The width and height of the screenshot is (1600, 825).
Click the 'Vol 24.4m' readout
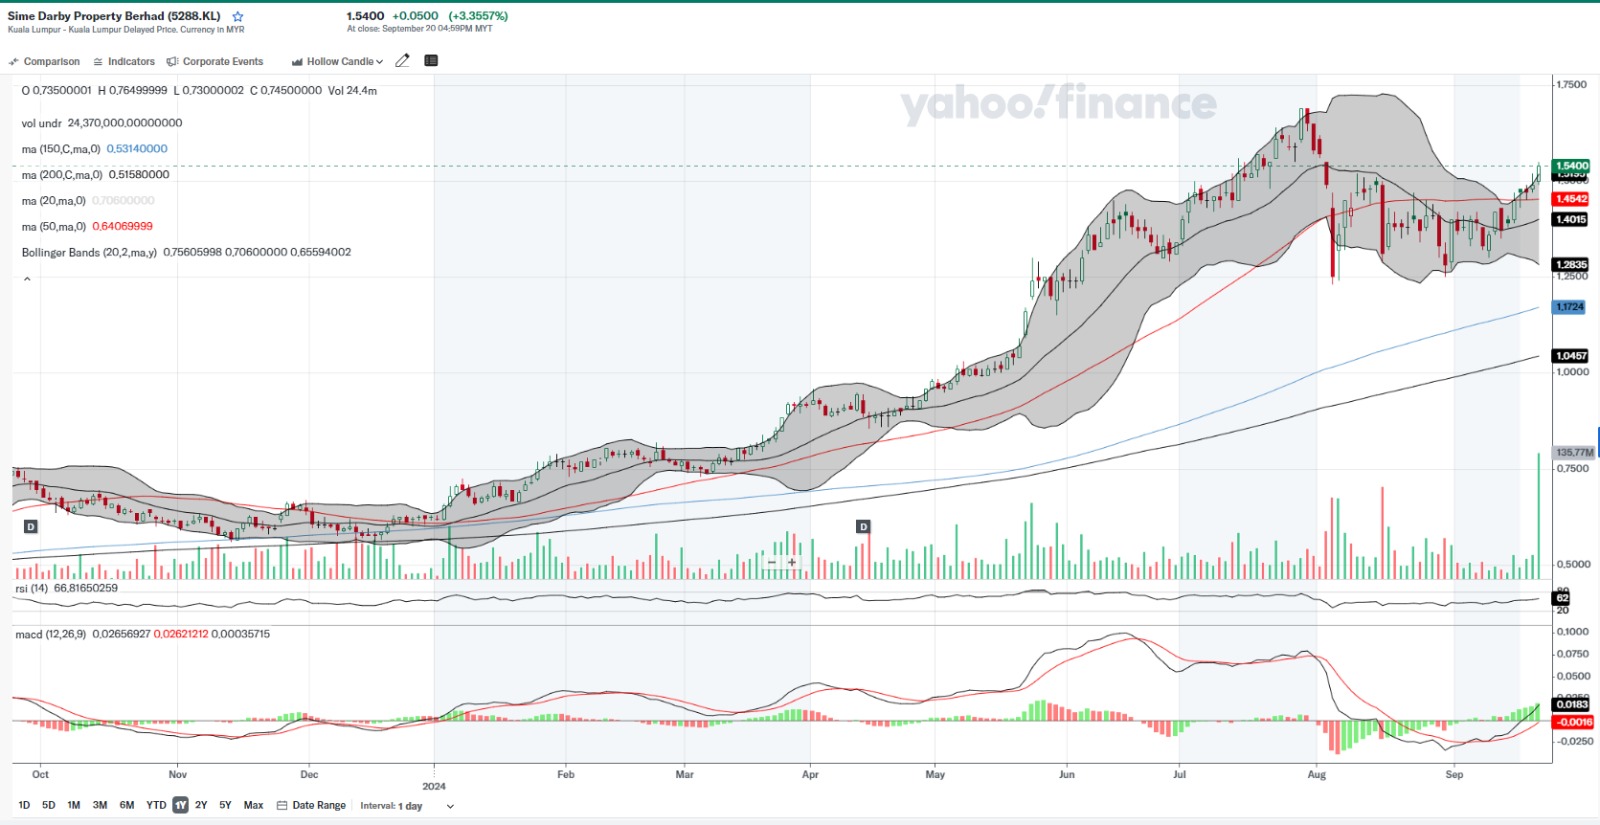pos(352,91)
